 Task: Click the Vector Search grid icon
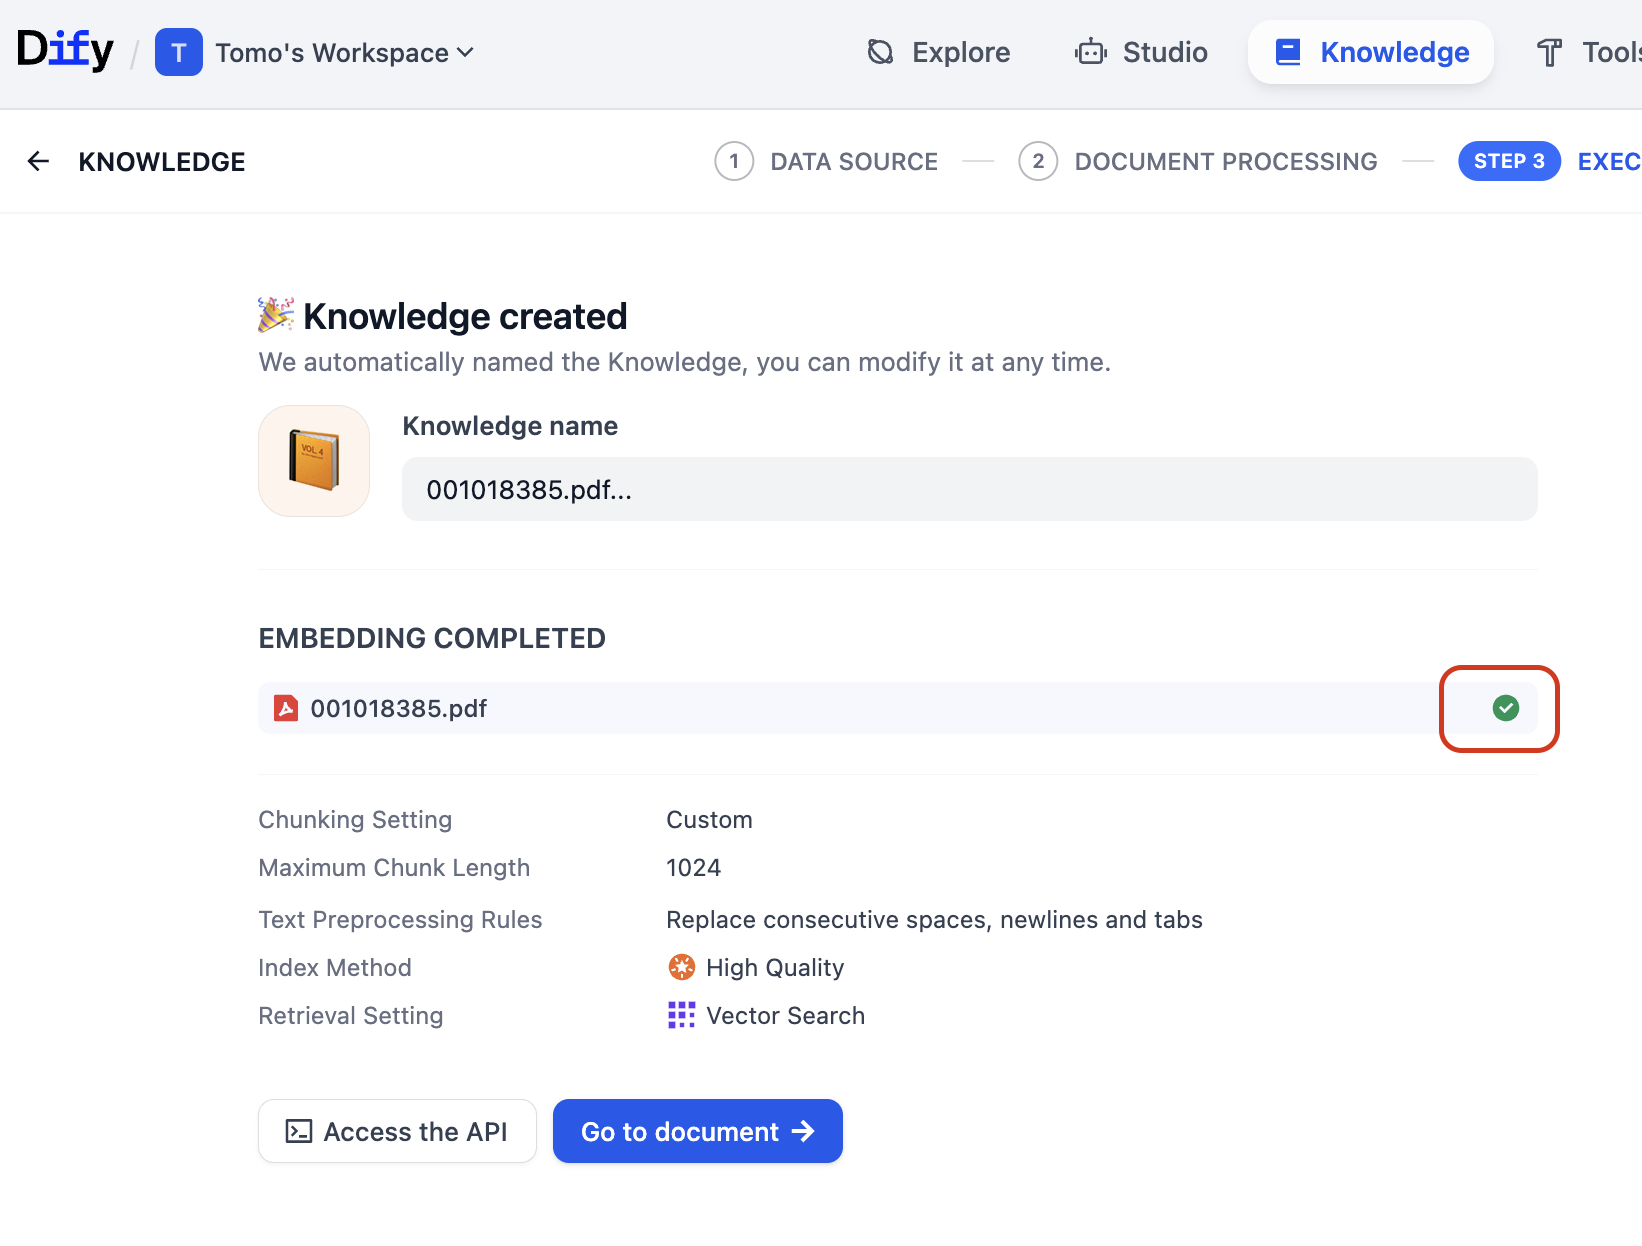(x=681, y=1015)
